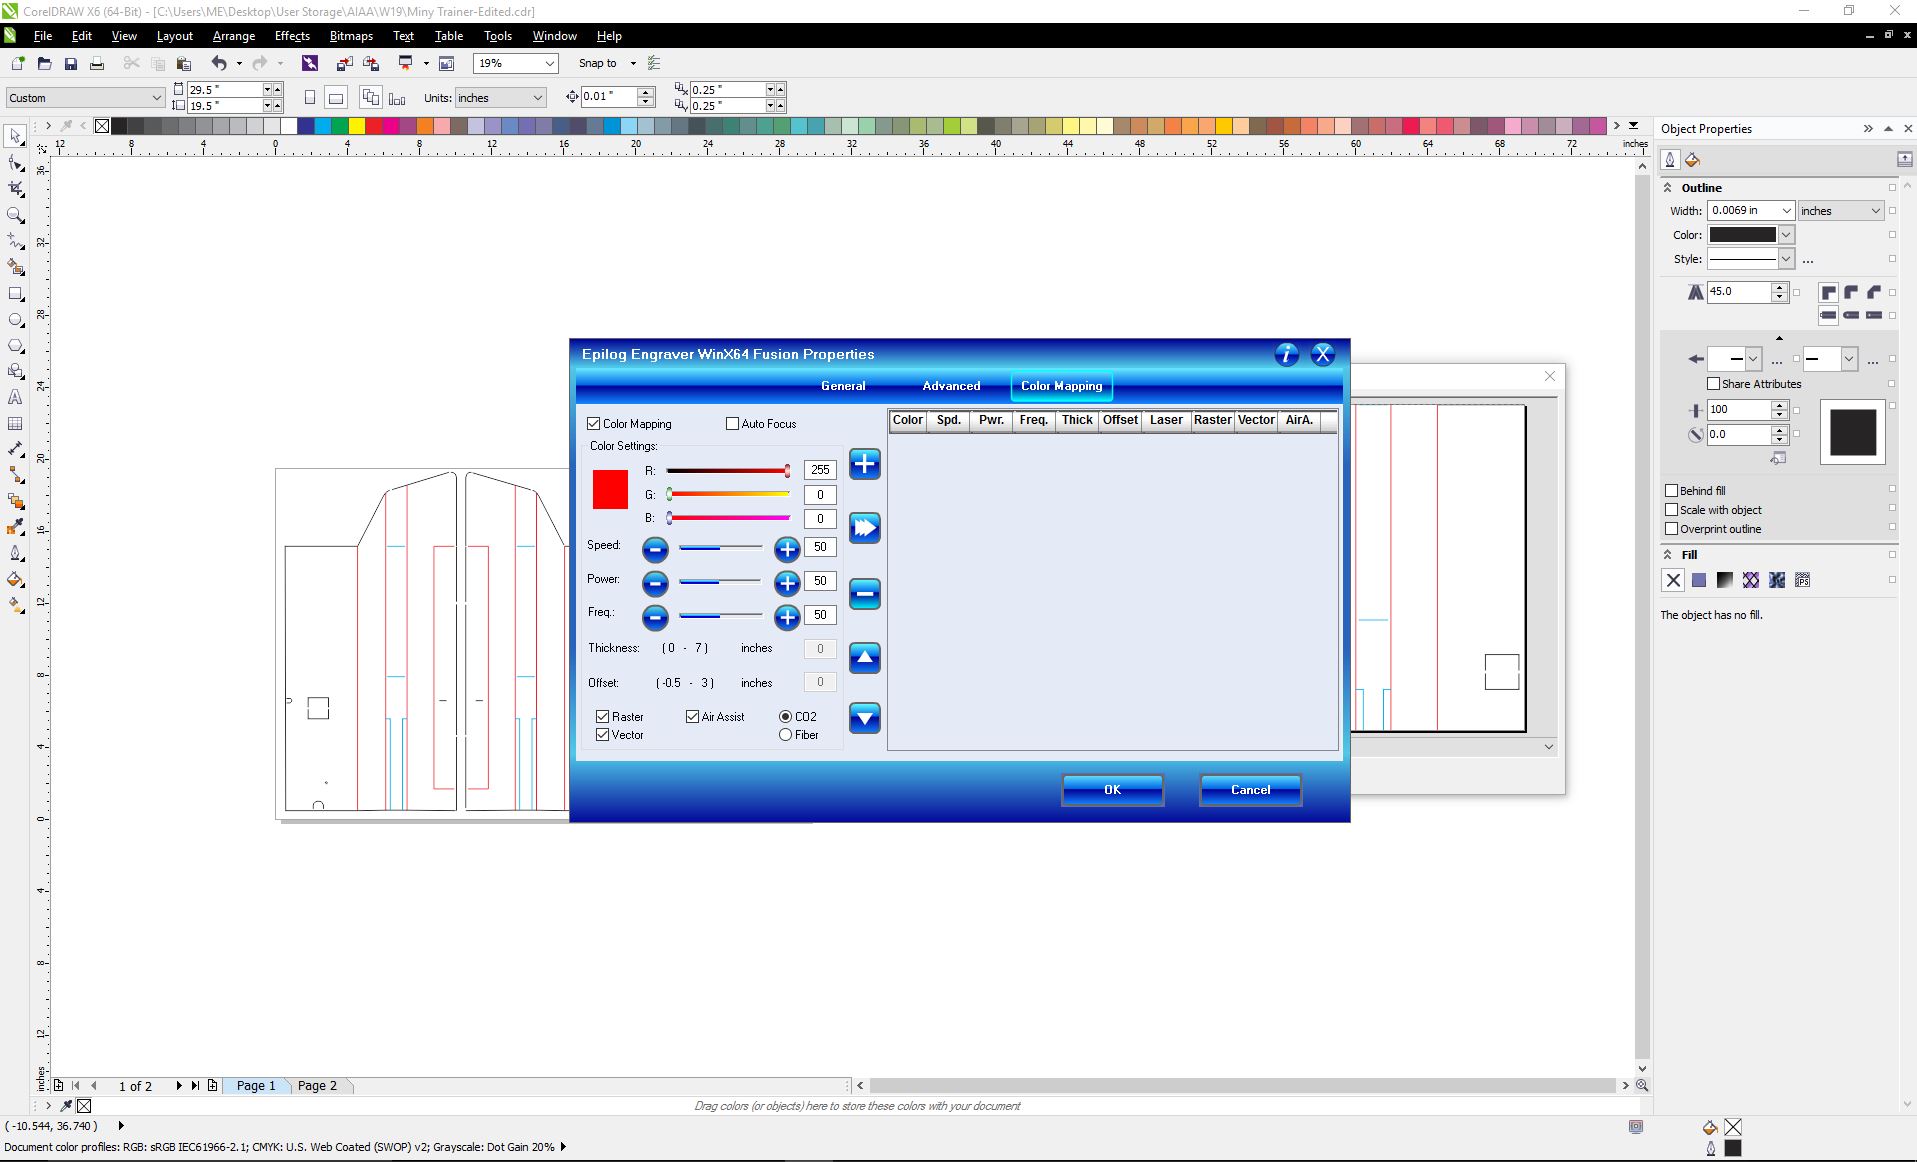Uncheck the Color Mapping checkbox
Viewport: 1917px width, 1162px height.
[594, 424]
